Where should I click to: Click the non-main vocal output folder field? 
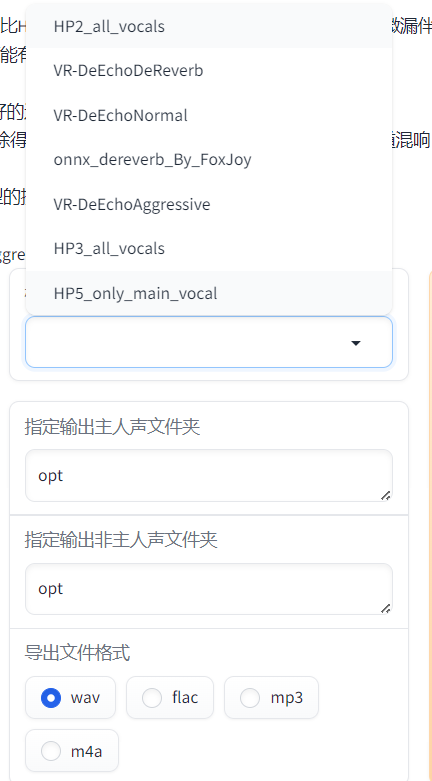209,589
